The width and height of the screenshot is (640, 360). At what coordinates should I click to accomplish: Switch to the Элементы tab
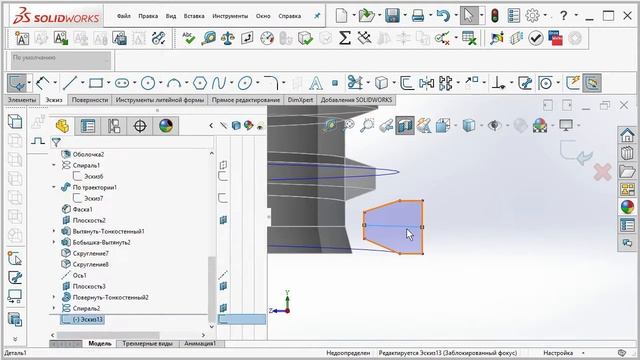click(22, 100)
